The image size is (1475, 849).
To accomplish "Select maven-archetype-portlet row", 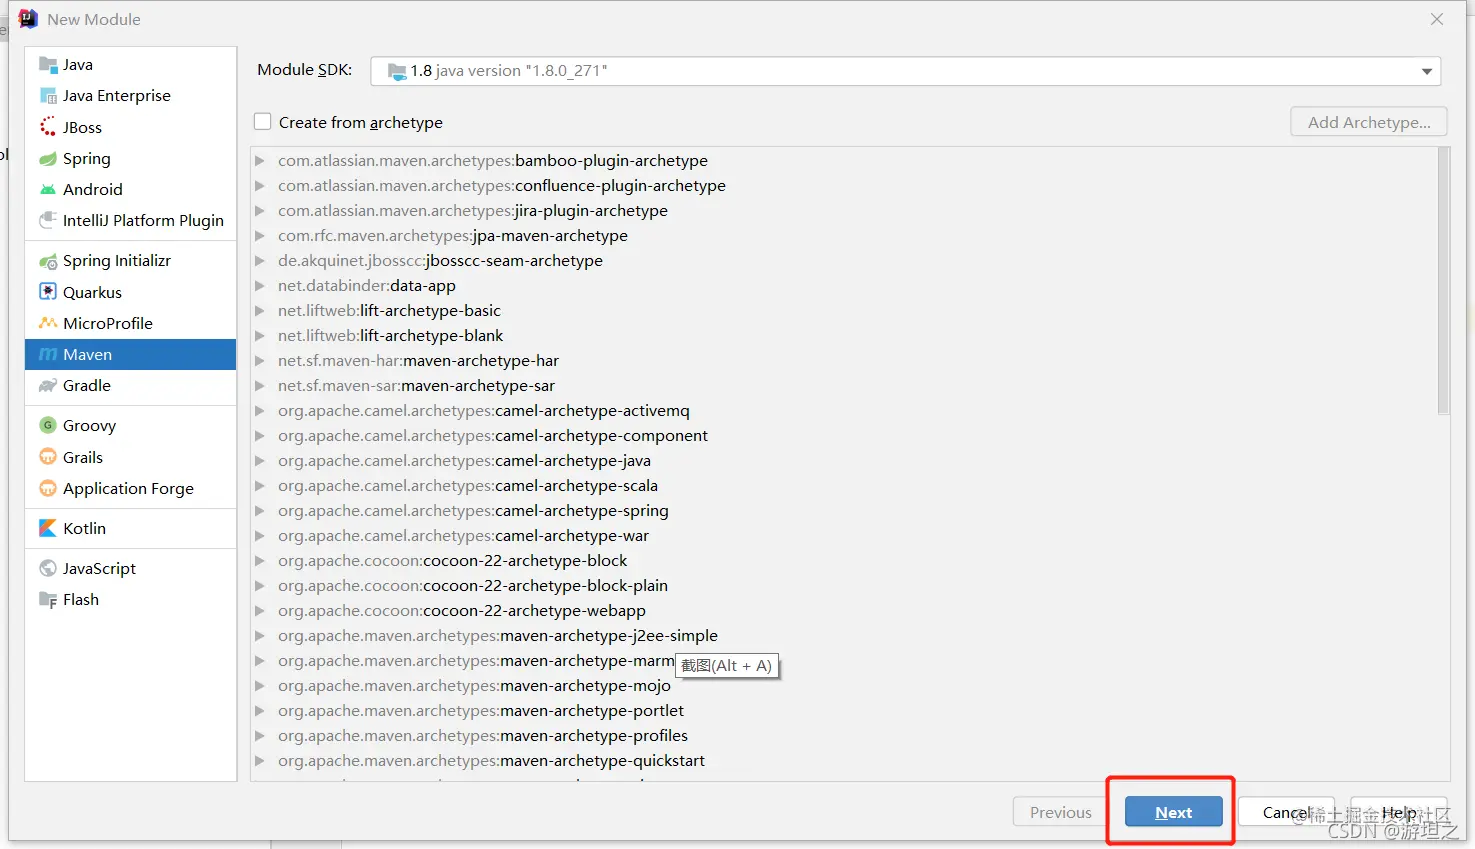I will pos(845,711).
